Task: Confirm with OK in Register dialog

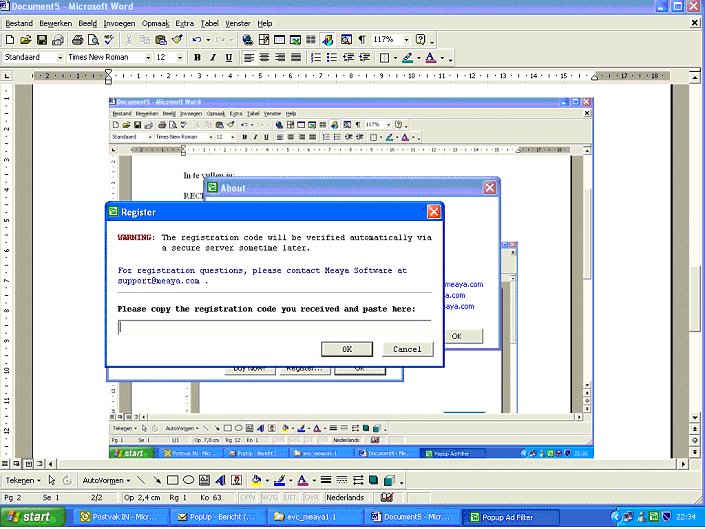Action: [347, 349]
